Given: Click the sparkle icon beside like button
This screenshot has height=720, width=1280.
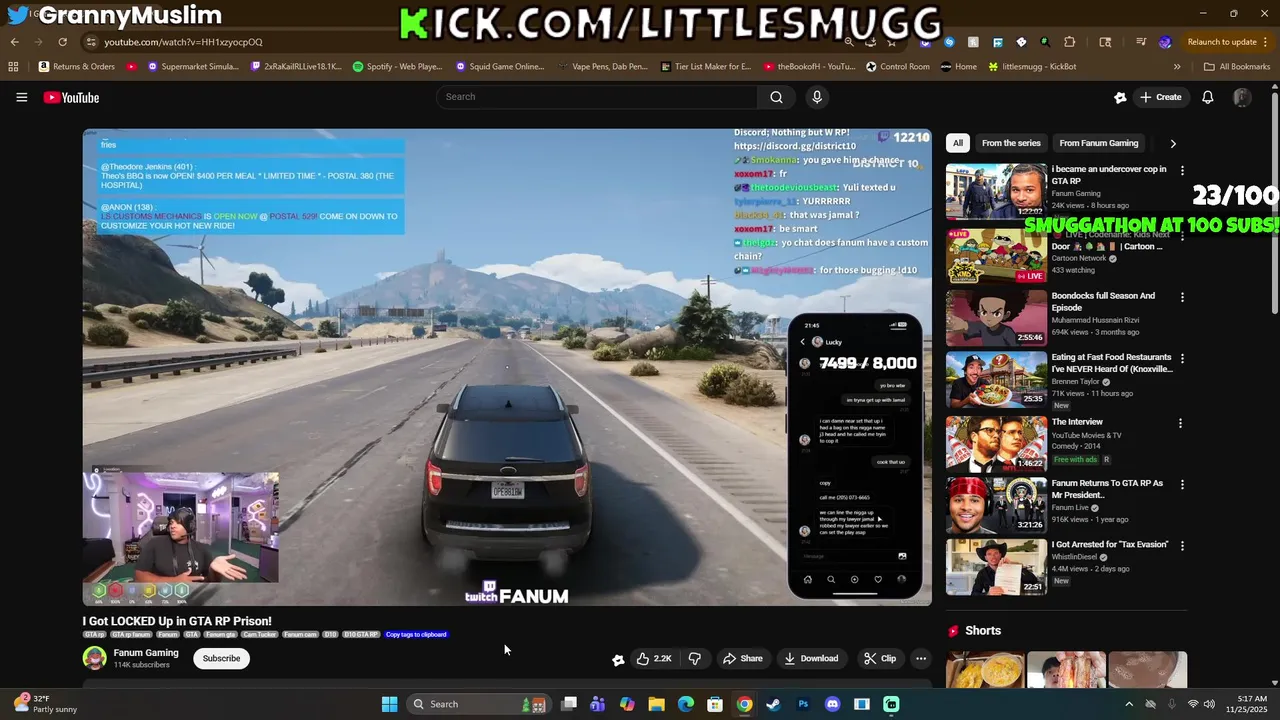Looking at the screenshot, I should point(618,659).
